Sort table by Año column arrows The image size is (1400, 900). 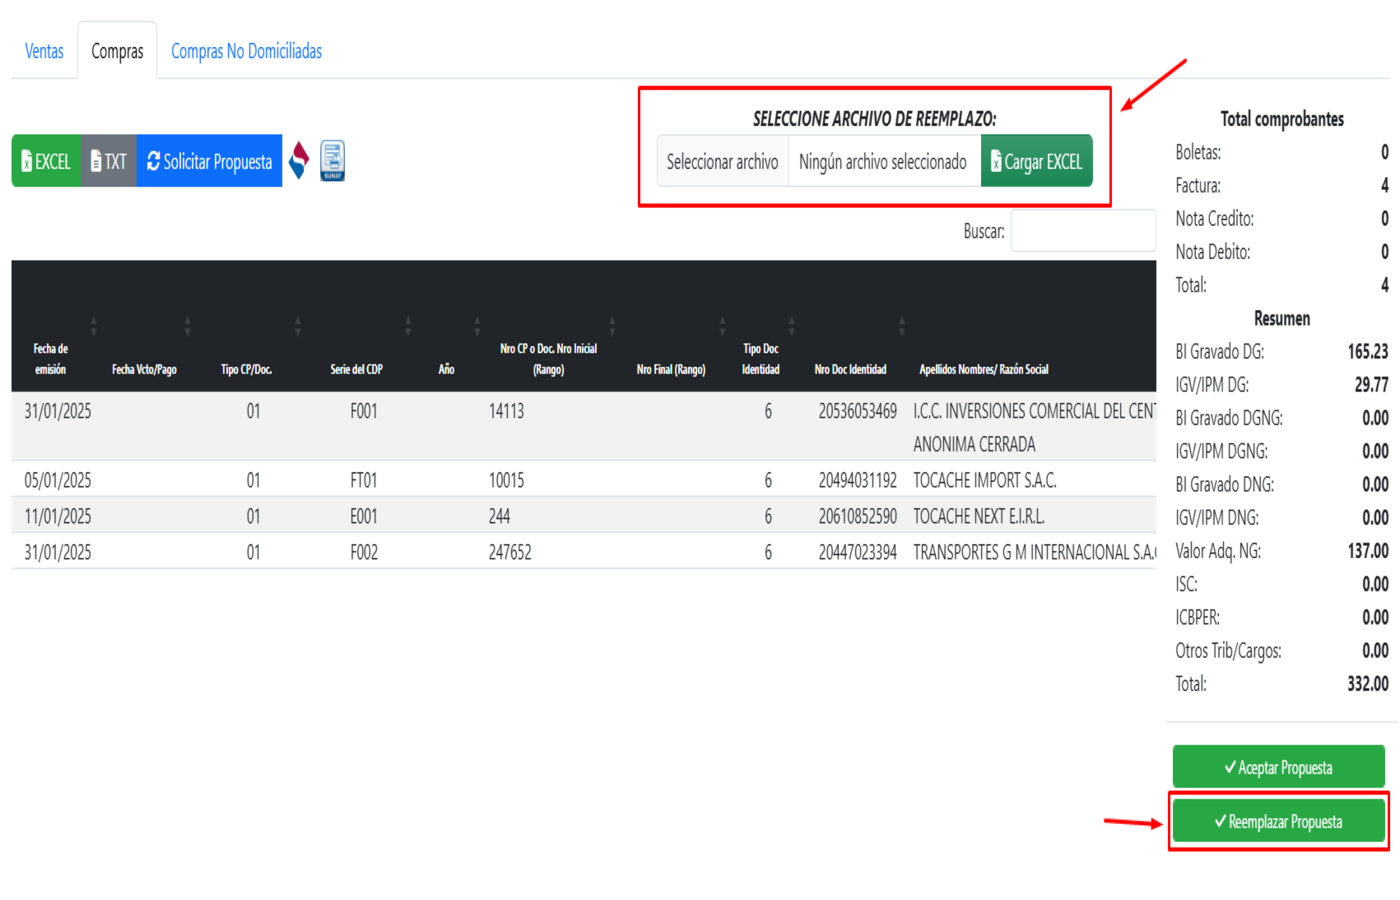click(x=477, y=326)
